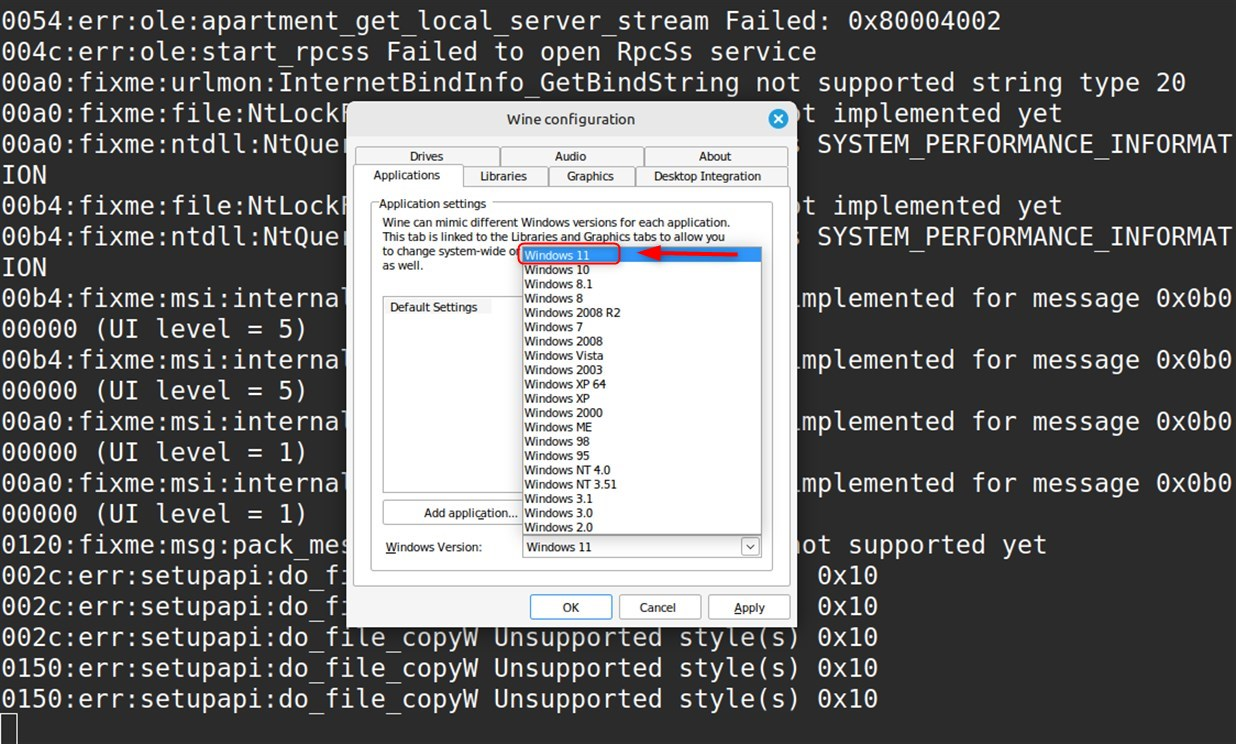Choose Windows 2003 from the list
The image size is (1236, 744).
(641, 370)
